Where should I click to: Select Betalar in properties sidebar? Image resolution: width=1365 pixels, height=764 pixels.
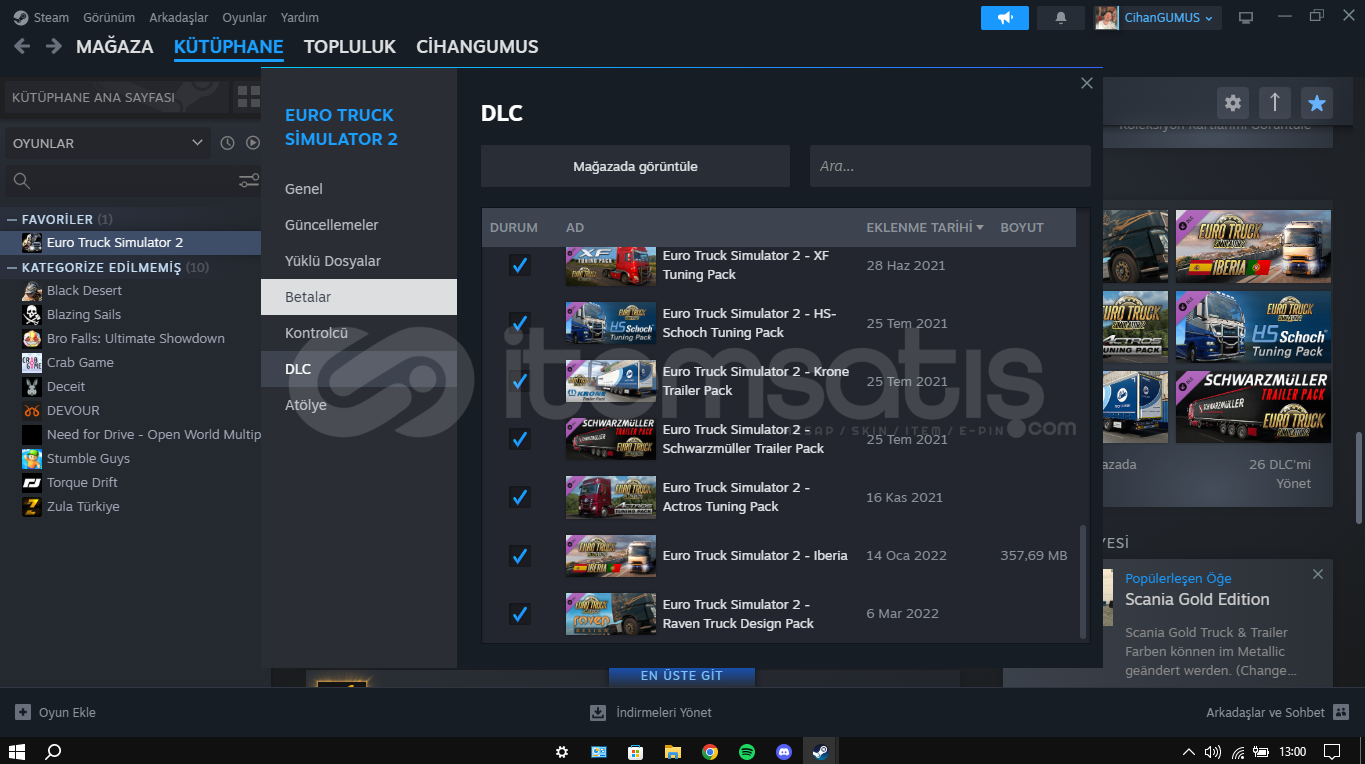click(359, 297)
